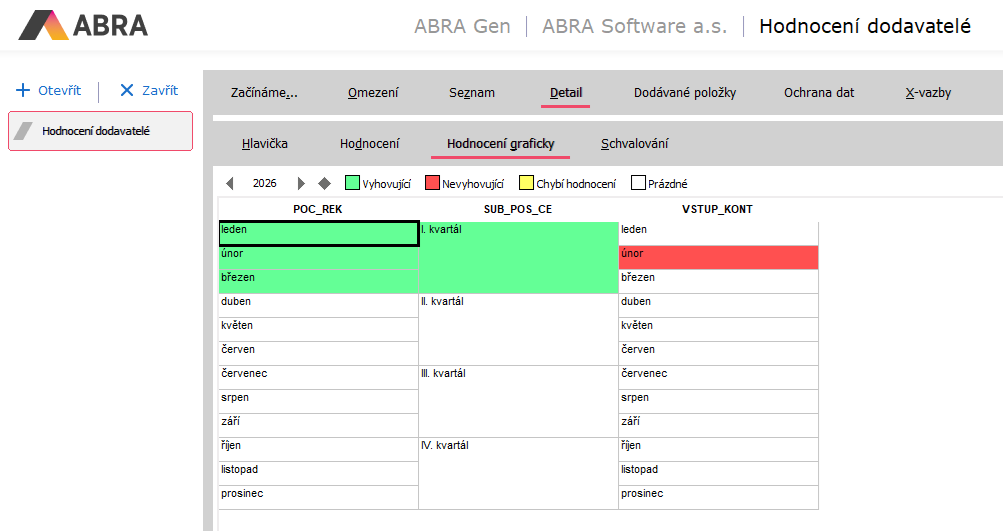Click the plus icon next to Otevřít
Viewport: 1003px width, 531px height.
pyautogui.click(x=23, y=91)
